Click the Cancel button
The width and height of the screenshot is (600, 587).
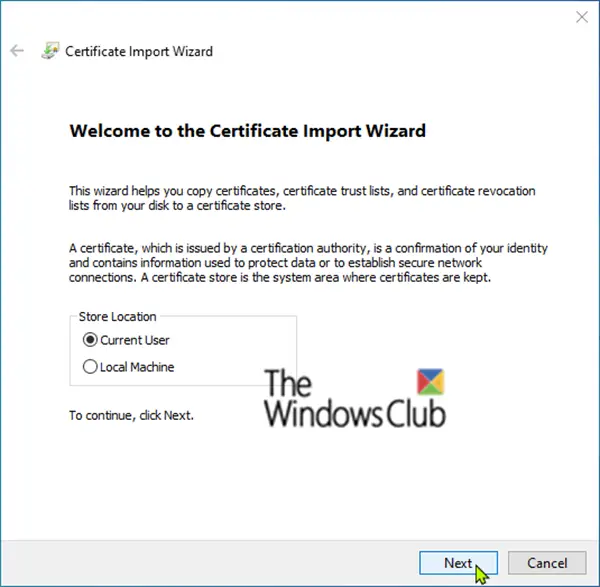coord(547,563)
